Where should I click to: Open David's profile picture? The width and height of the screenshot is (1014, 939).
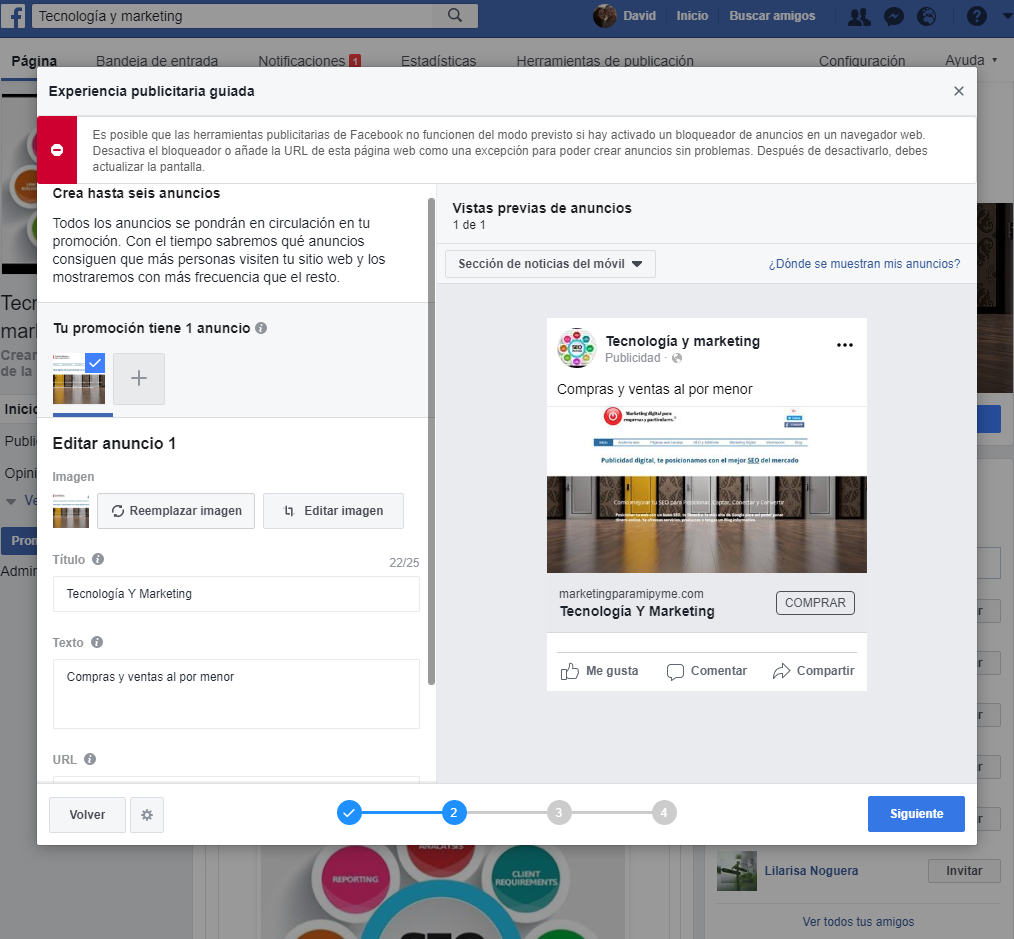605,16
